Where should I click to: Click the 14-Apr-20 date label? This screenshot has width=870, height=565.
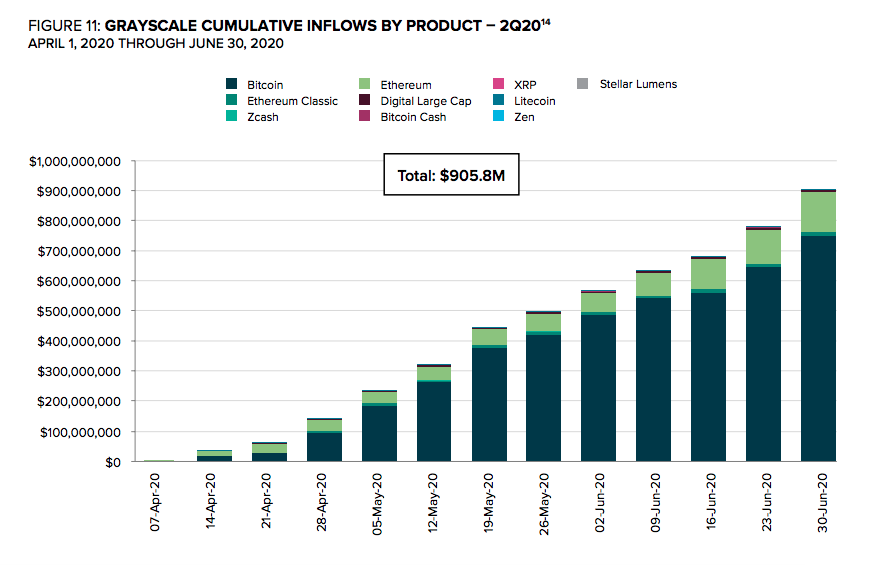pos(210,501)
